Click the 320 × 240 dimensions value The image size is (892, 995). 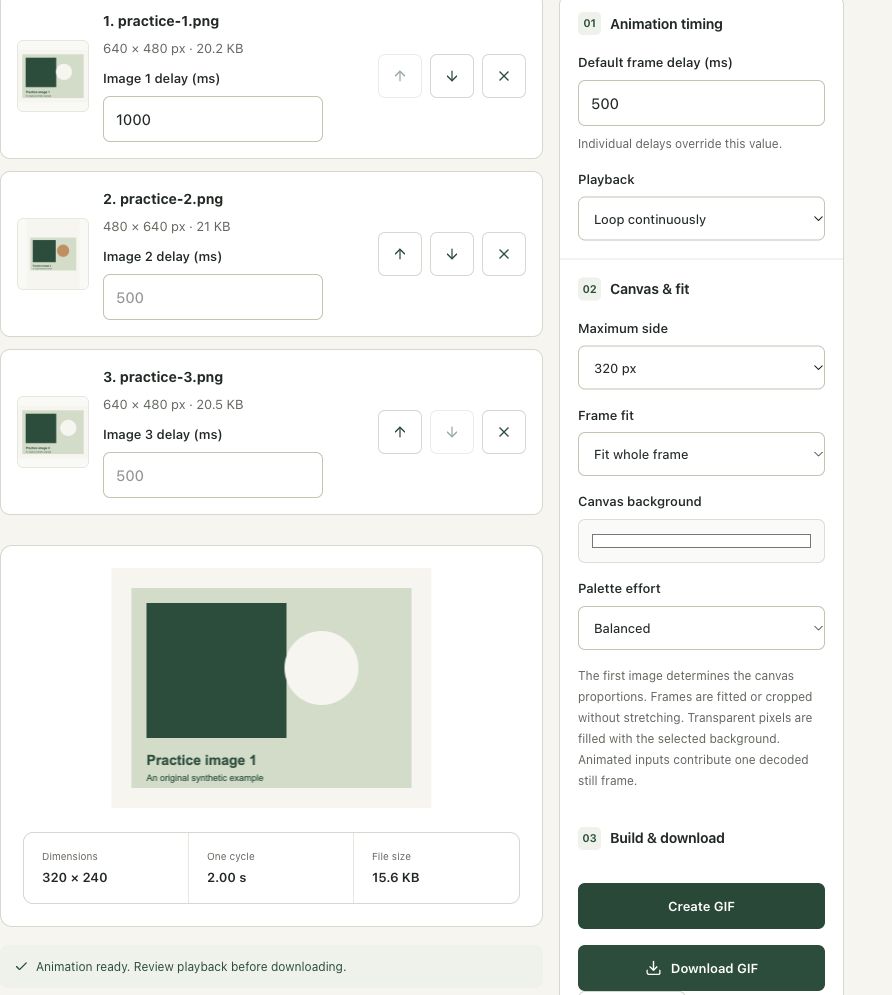pyautogui.click(x=75, y=878)
